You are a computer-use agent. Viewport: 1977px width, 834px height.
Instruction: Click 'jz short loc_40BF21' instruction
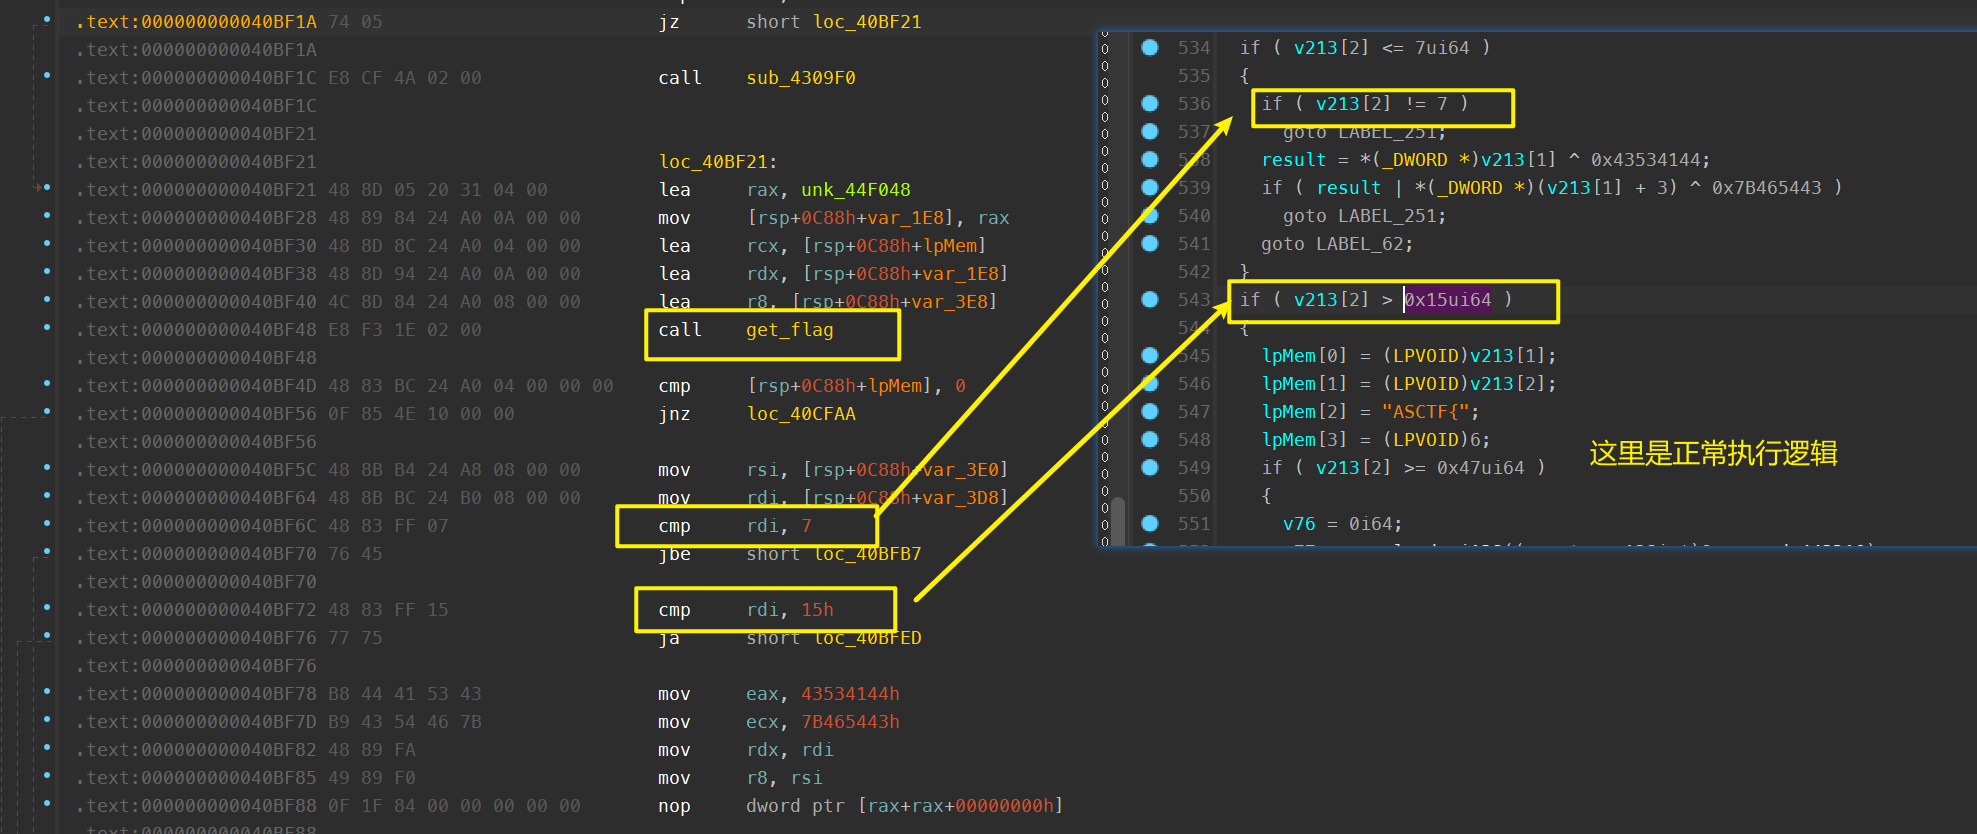789,22
